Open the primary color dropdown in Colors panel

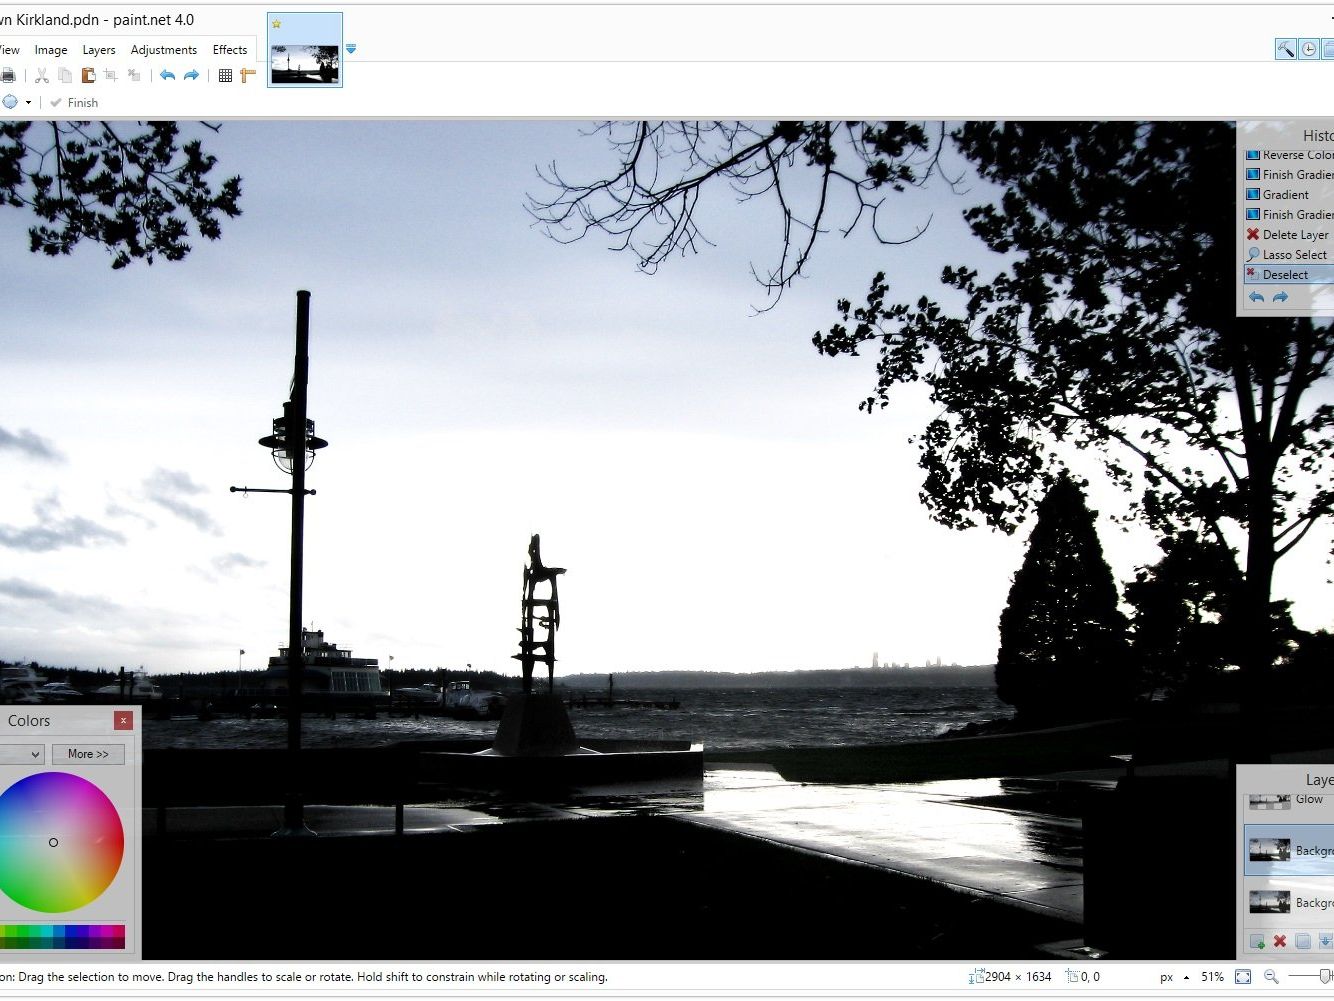tap(22, 754)
